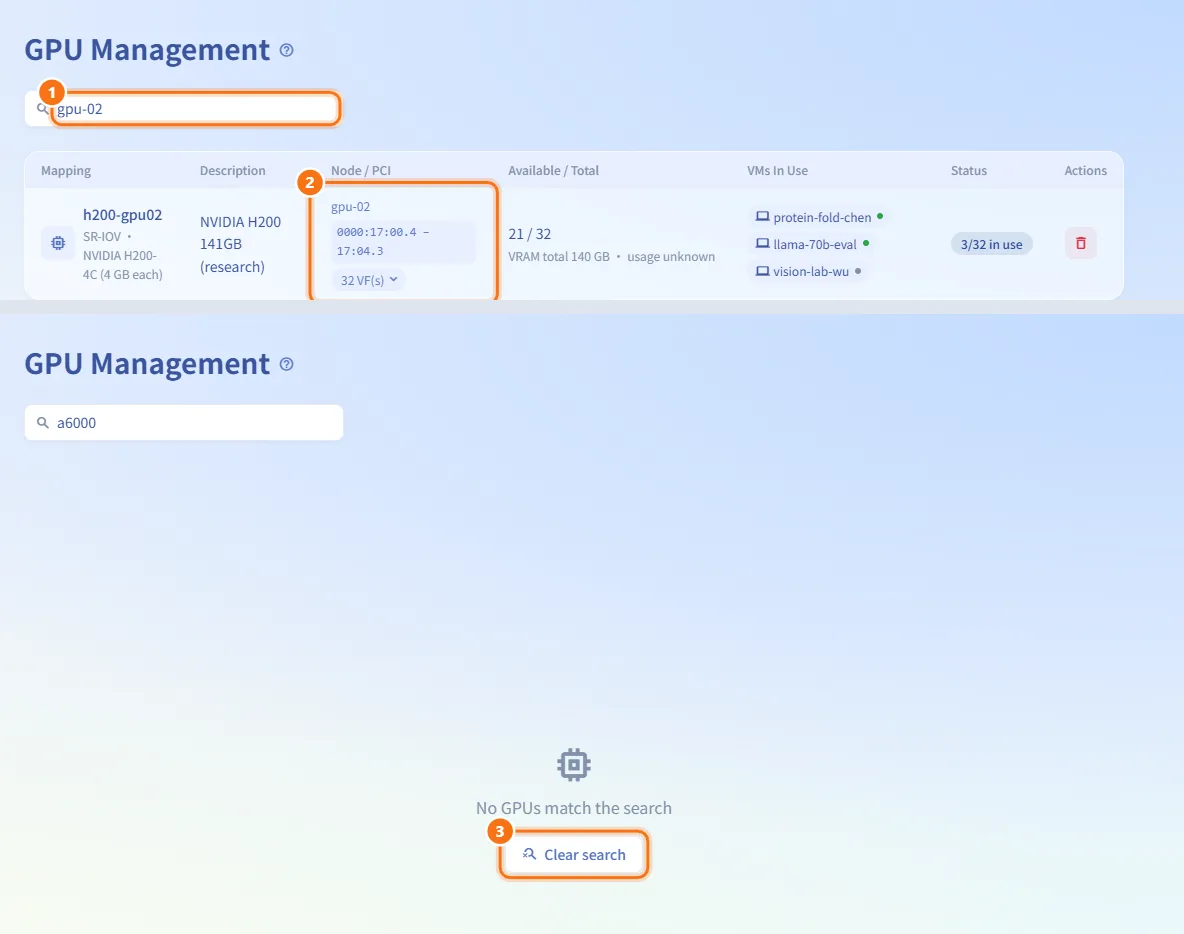
Task: Sort by the Description column header
Action: coord(233,171)
